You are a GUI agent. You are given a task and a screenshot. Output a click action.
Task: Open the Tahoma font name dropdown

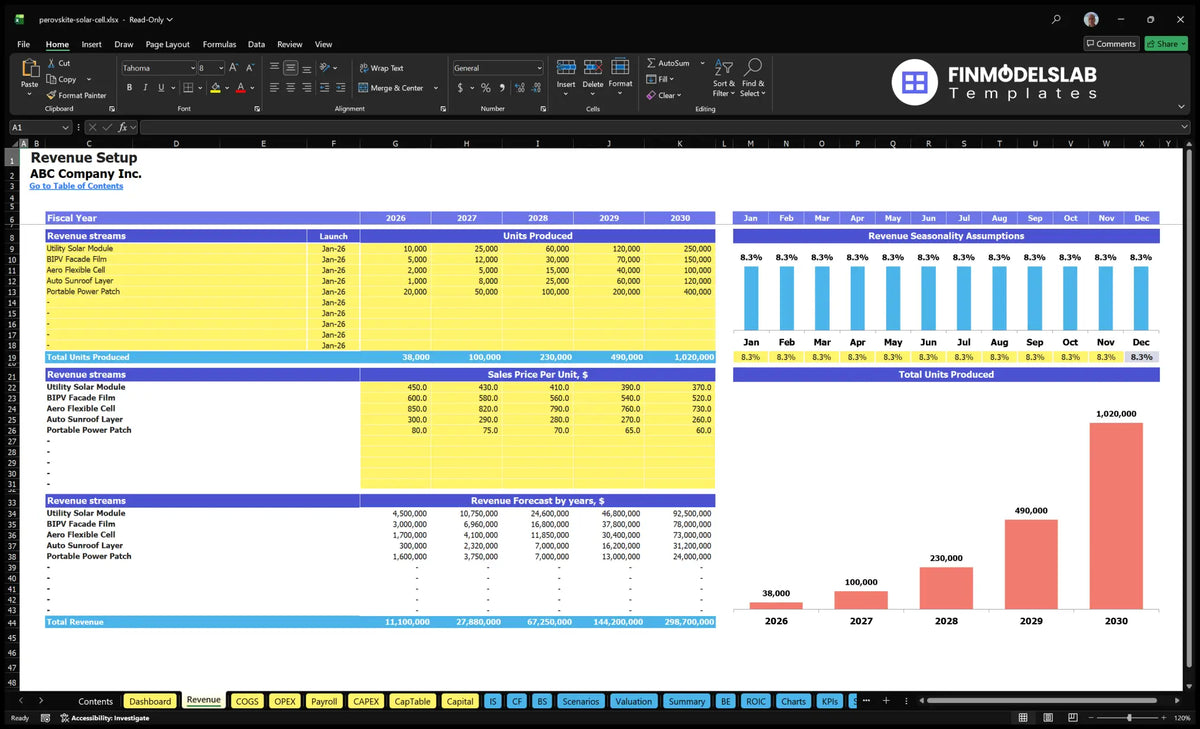191,68
